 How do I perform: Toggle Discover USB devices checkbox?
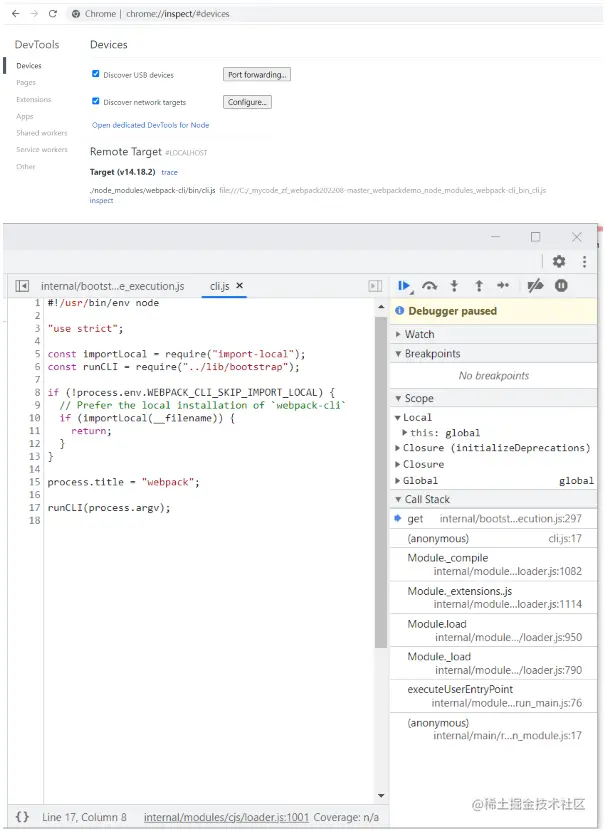pos(95,74)
